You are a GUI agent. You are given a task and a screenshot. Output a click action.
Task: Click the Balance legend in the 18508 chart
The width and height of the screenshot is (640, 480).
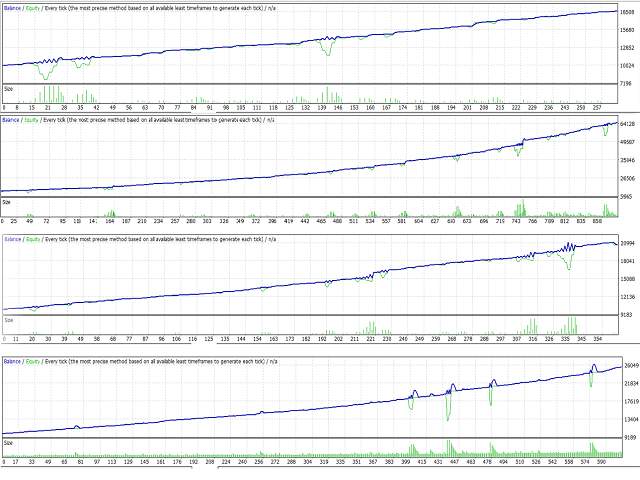coord(12,8)
